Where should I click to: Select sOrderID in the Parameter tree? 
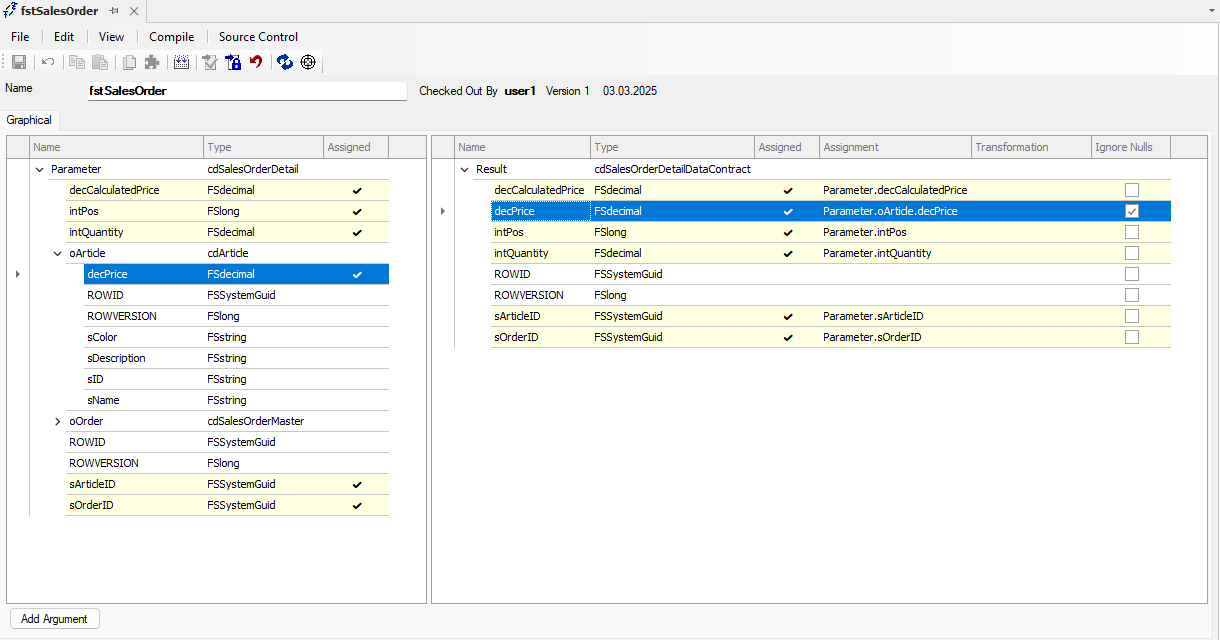pos(227,505)
